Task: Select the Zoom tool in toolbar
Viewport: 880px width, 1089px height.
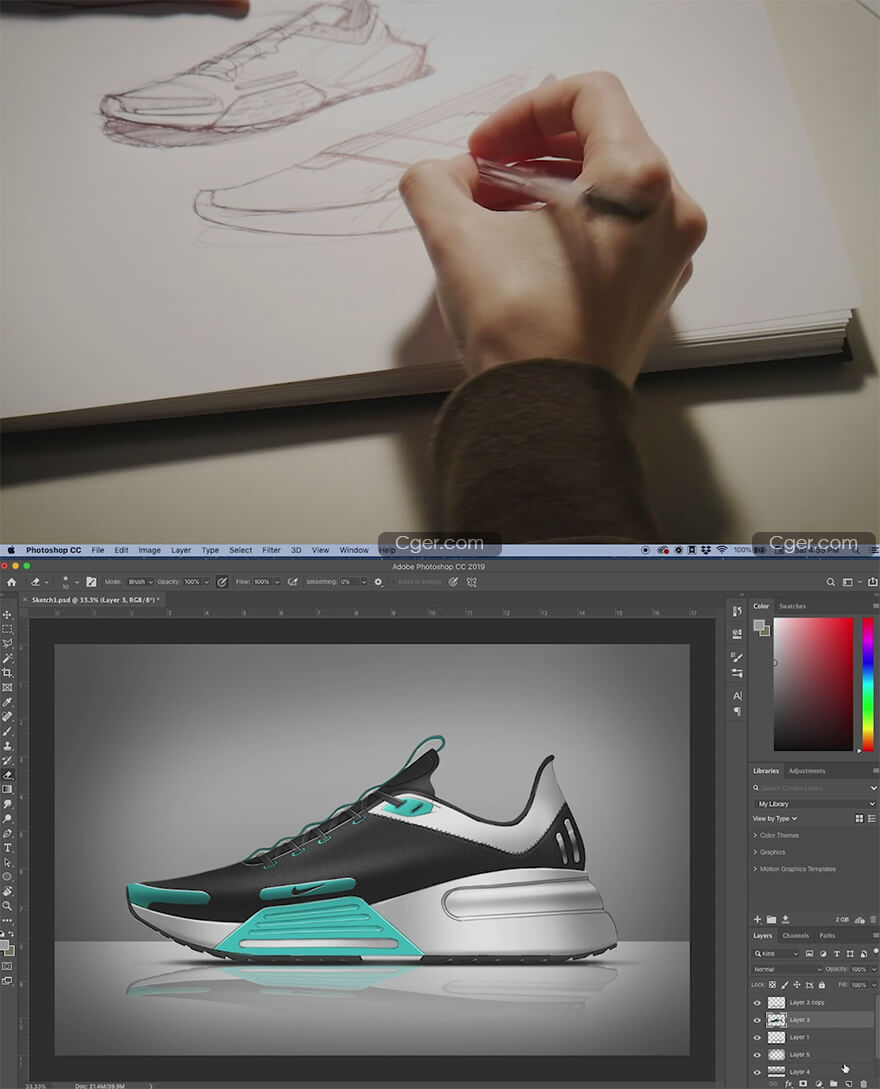Action: [x=8, y=906]
